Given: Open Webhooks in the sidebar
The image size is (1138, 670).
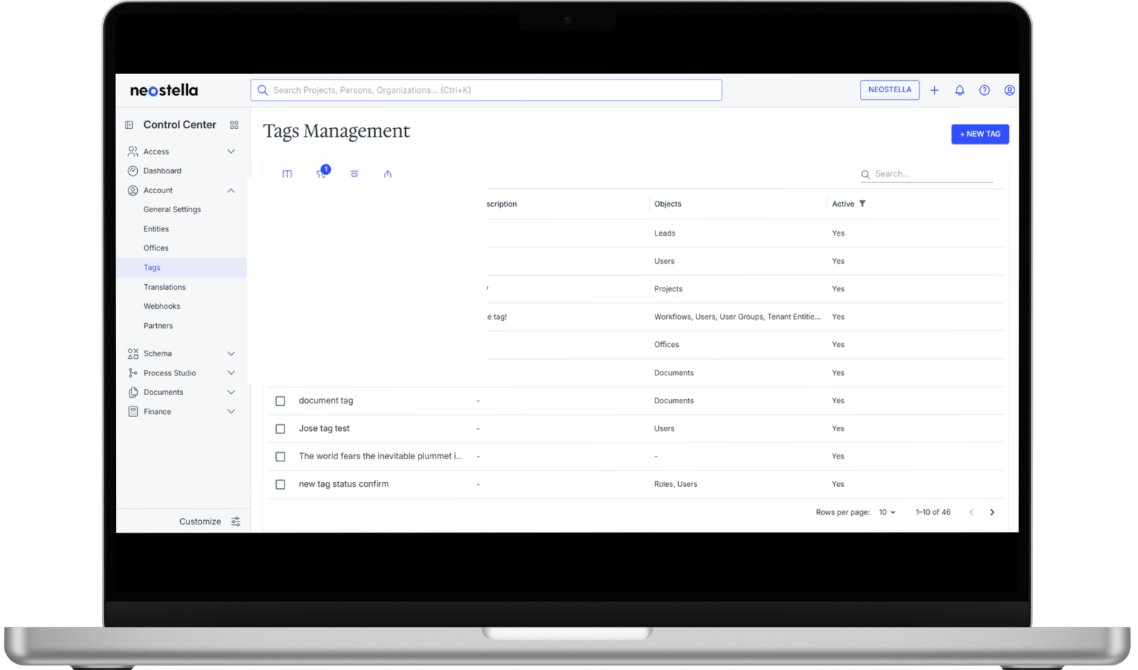Looking at the screenshot, I should pyautogui.click(x=161, y=306).
